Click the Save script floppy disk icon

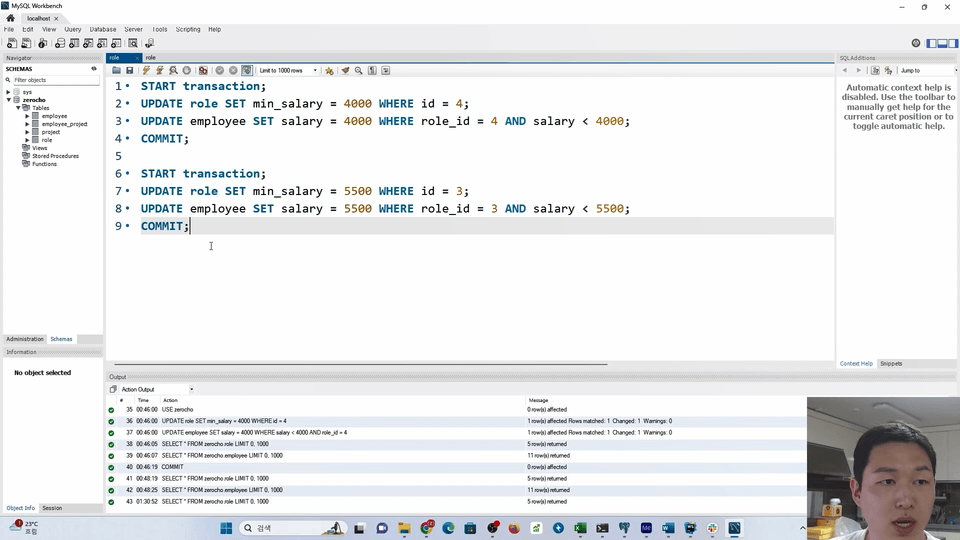tap(129, 71)
